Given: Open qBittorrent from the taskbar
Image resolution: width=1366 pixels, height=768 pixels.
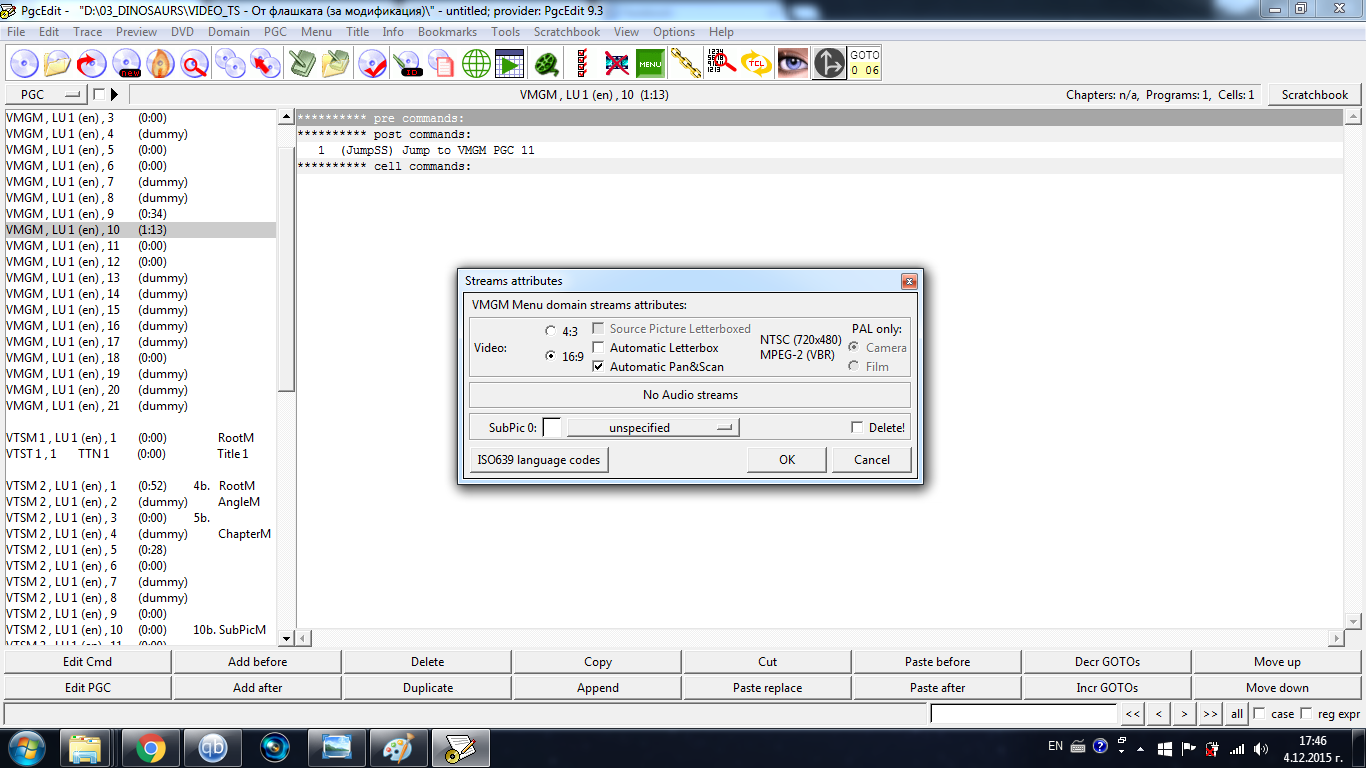Looking at the screenshot, I should tap(212, 748).
